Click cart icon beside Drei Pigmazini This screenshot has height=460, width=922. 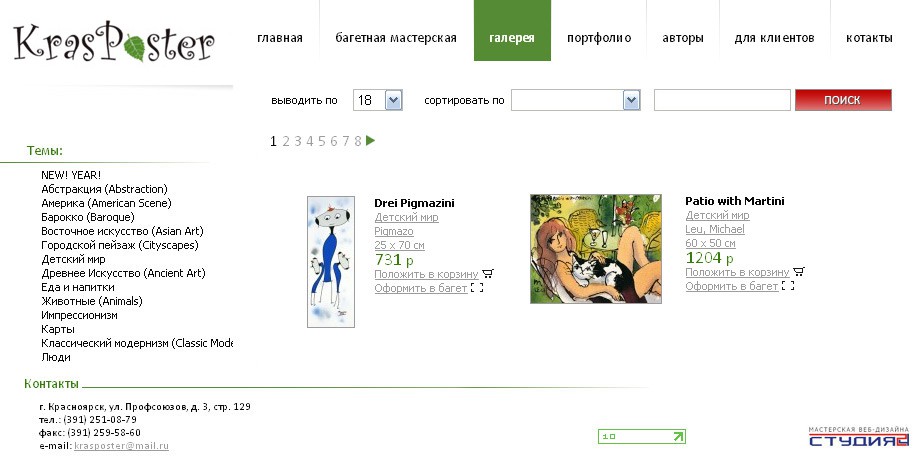tap(487, 274)
